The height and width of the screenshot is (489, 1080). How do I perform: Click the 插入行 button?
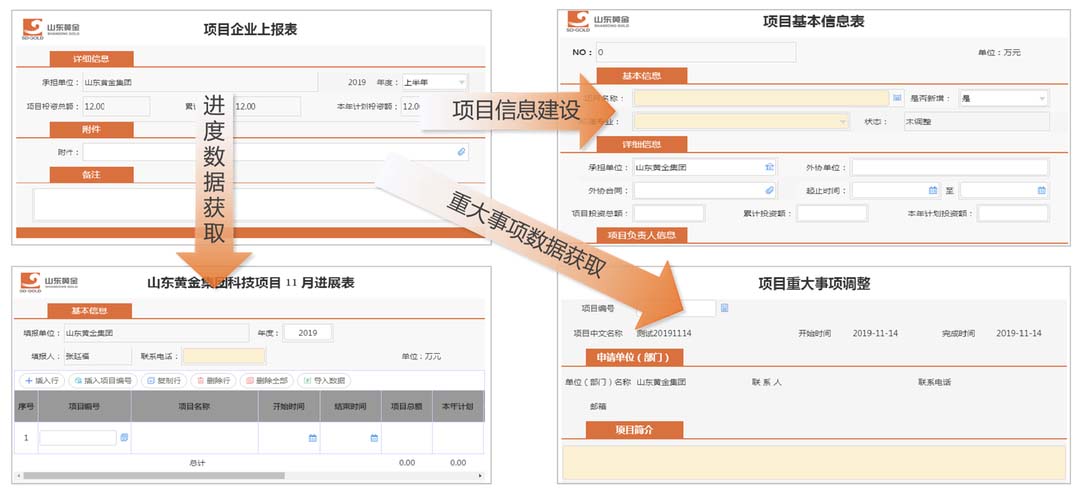[x=41, y=380]
